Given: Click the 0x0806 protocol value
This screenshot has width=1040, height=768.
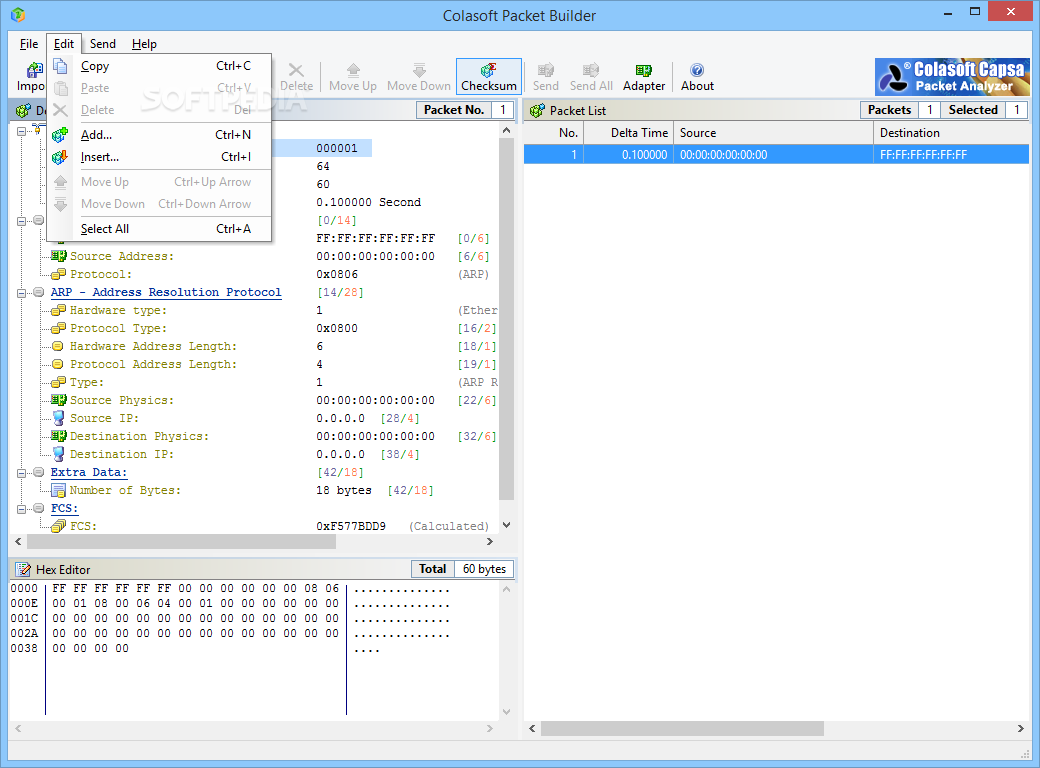Looking at the screenshot, I should 337,274.
